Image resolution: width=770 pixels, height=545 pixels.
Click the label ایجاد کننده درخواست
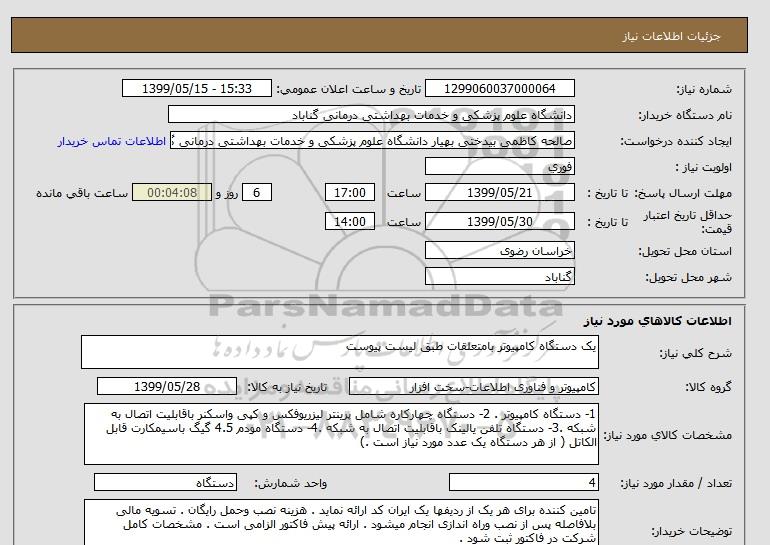pyautogui.click(x=676, y=141)
